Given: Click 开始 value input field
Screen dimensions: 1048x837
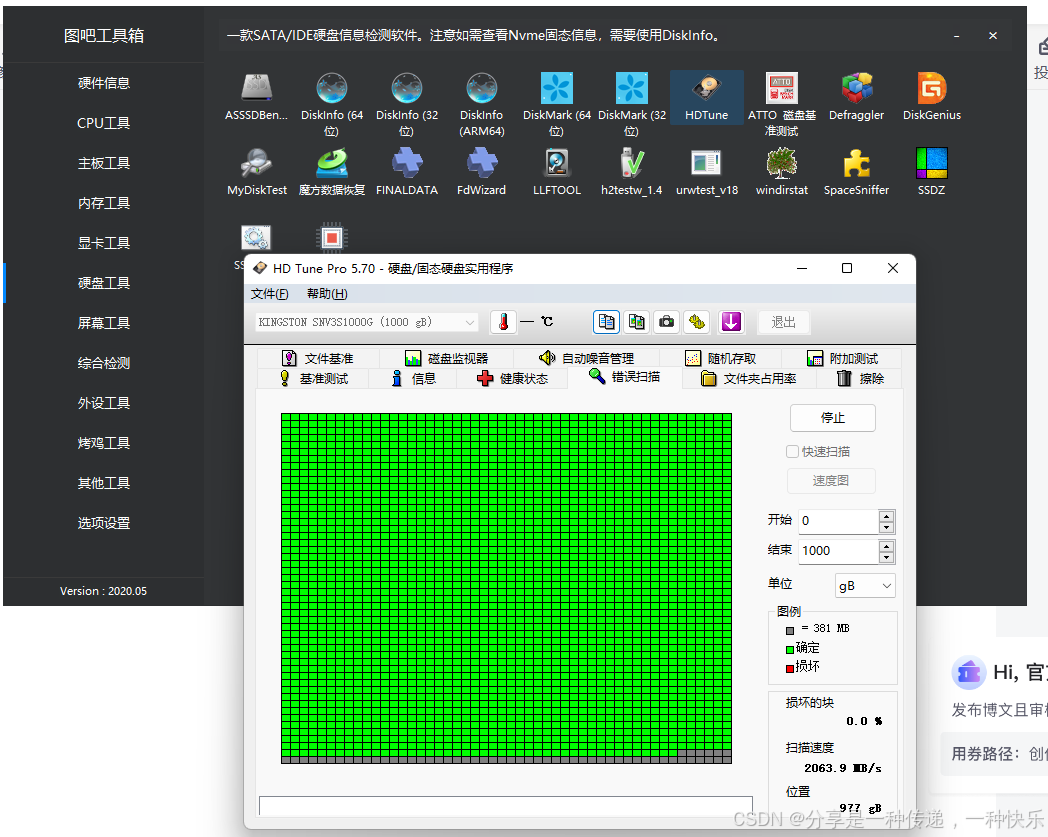Looking at the screenshot, I should tap(839, 521).
